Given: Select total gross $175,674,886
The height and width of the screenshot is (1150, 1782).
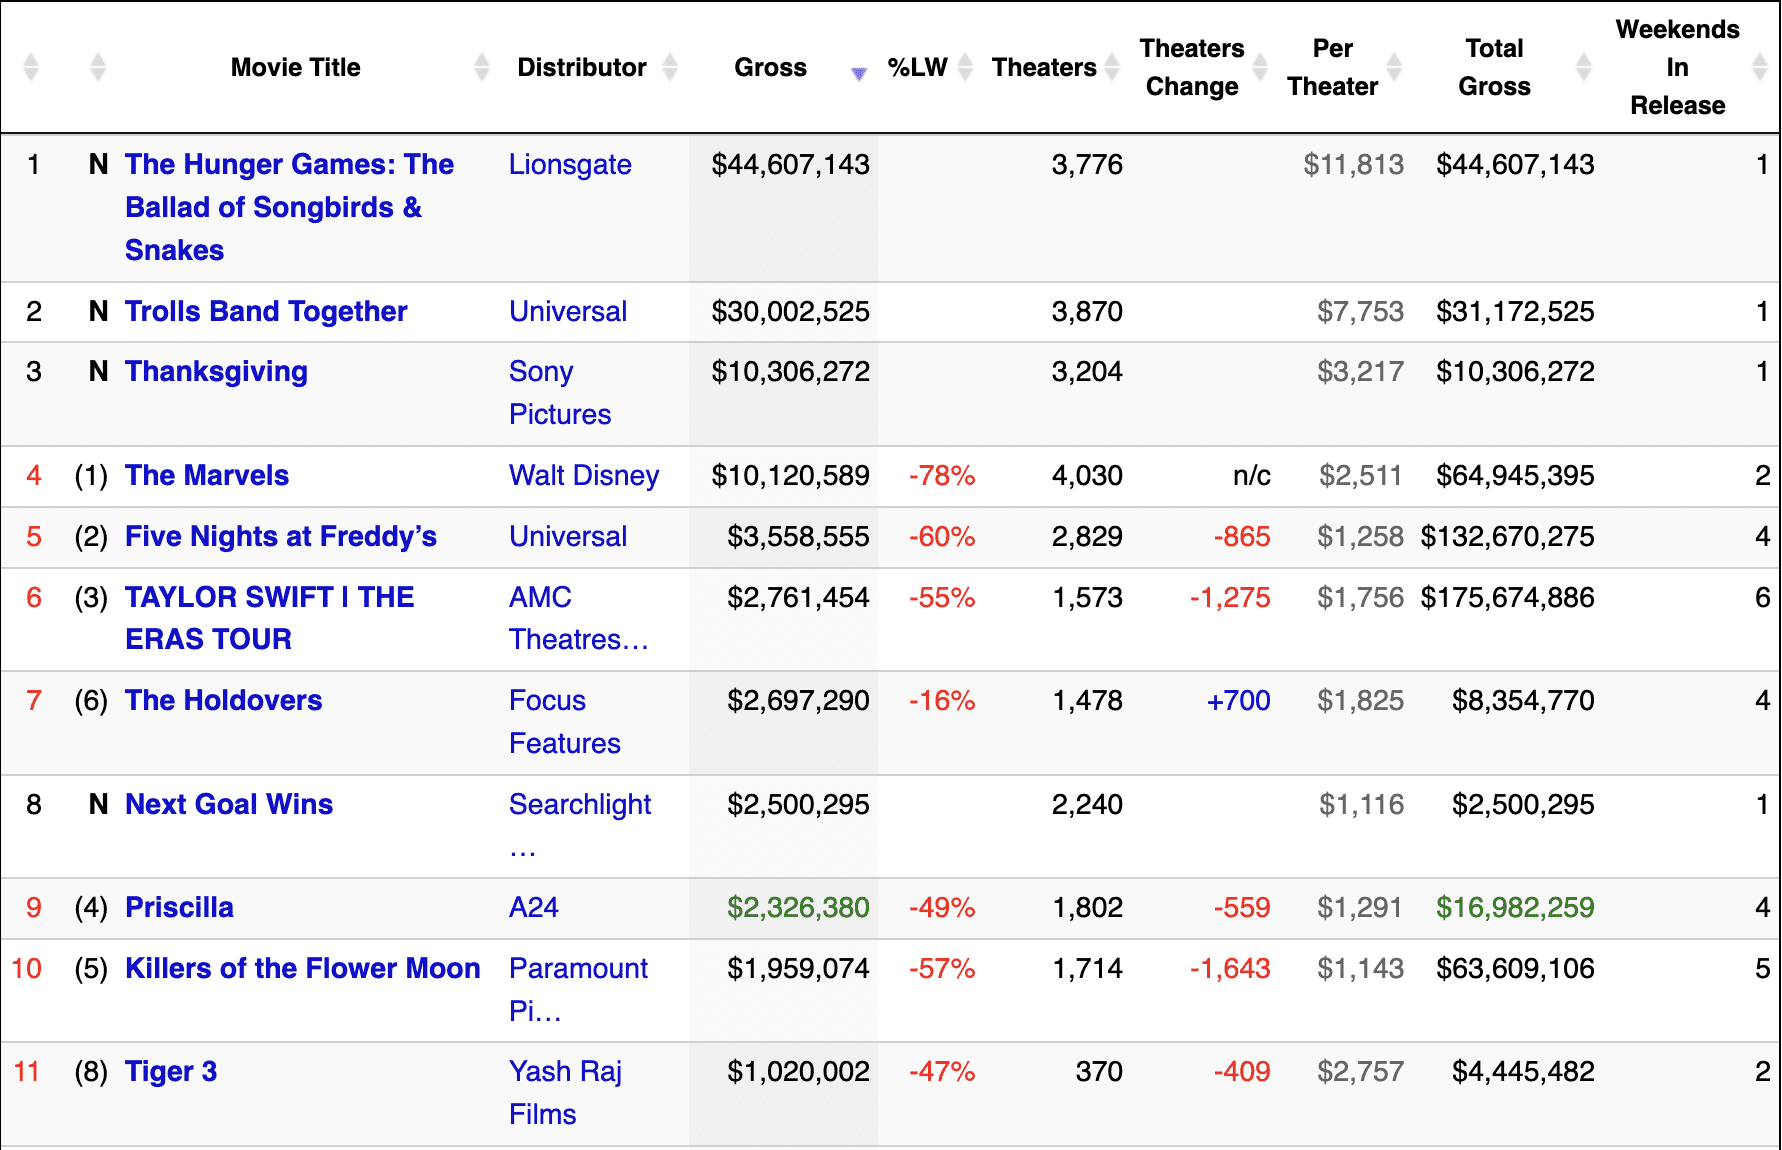Looking at the screenshot, I should point(1507,598).
